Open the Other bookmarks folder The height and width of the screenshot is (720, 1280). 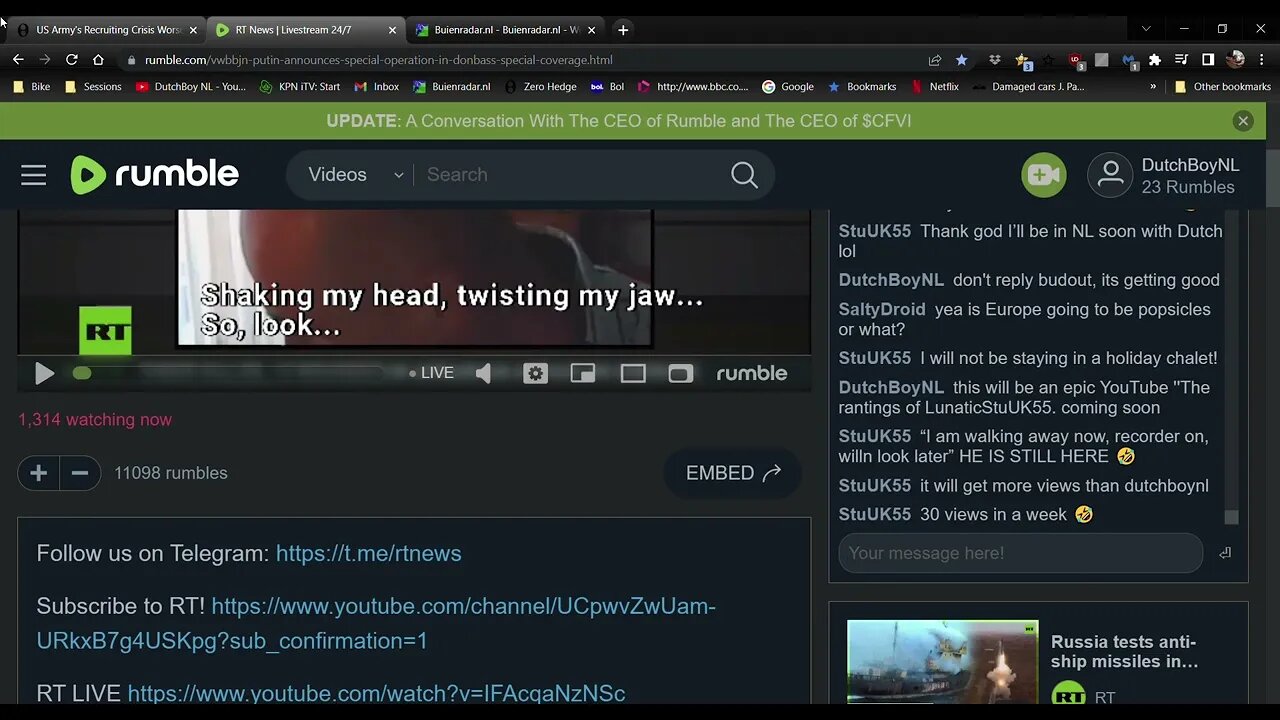[x=1222, y=87]
